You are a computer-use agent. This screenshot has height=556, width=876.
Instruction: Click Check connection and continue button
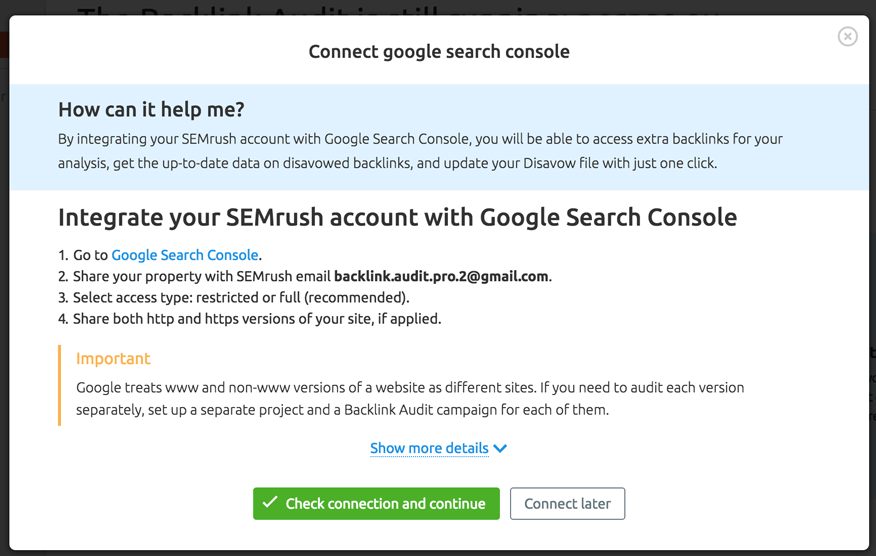(x=376, y=503)
